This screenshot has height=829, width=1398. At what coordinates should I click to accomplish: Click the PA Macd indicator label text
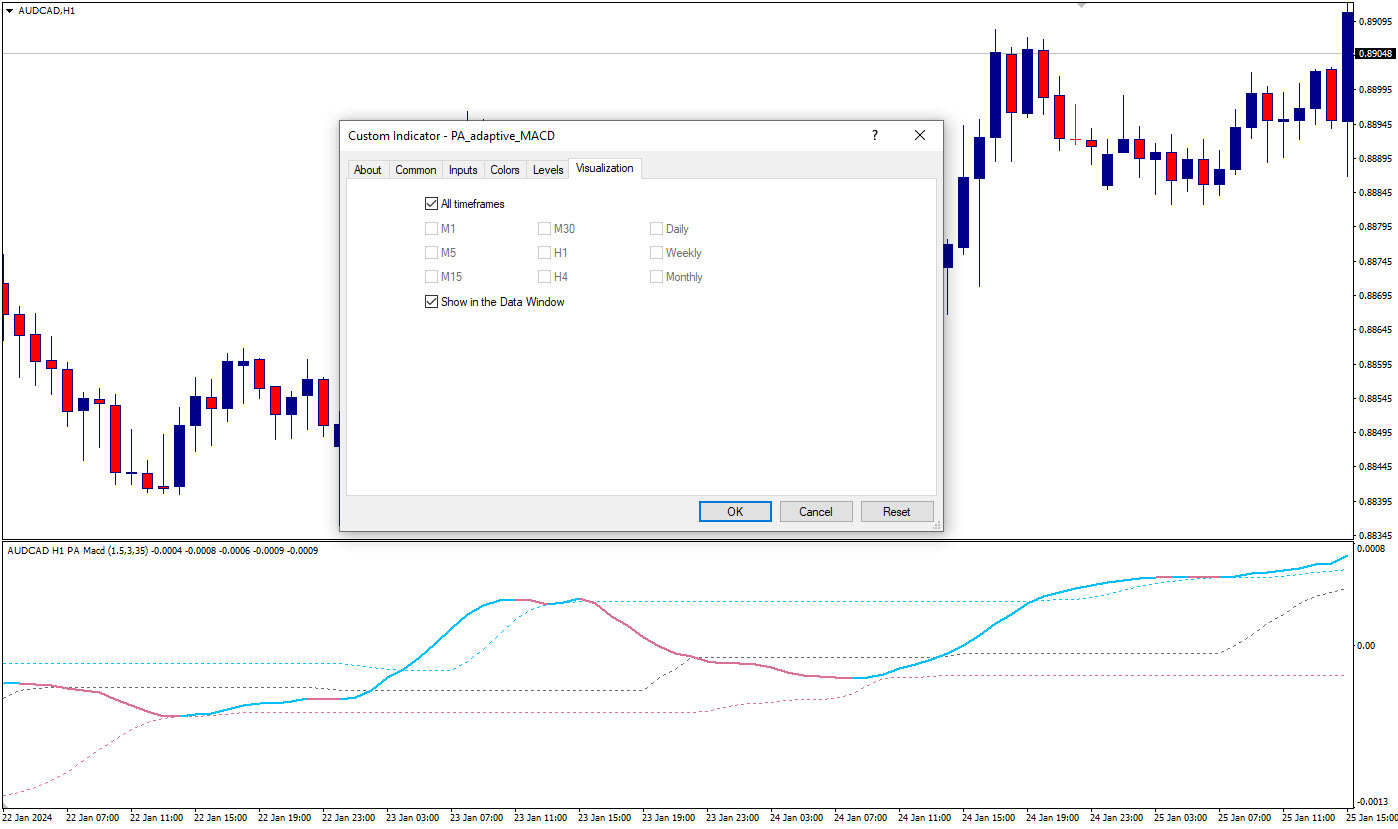pos(162,550)
